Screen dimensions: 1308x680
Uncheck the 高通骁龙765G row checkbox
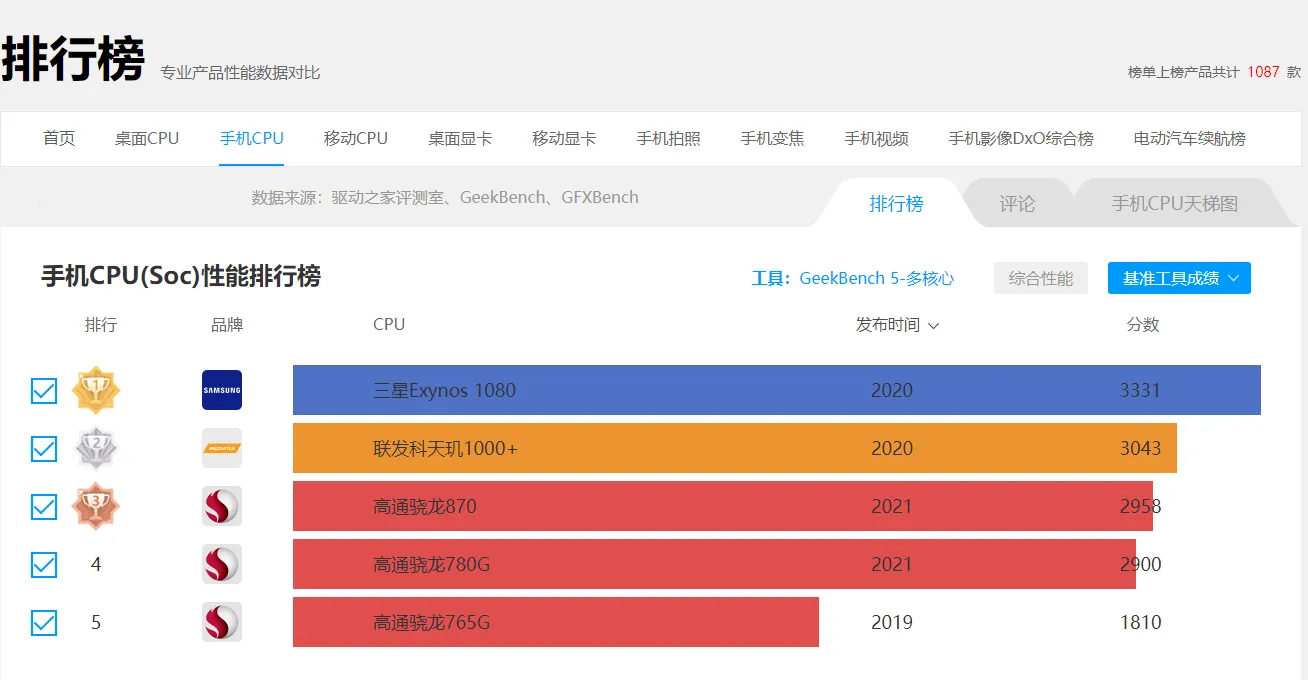pos(44,623)
